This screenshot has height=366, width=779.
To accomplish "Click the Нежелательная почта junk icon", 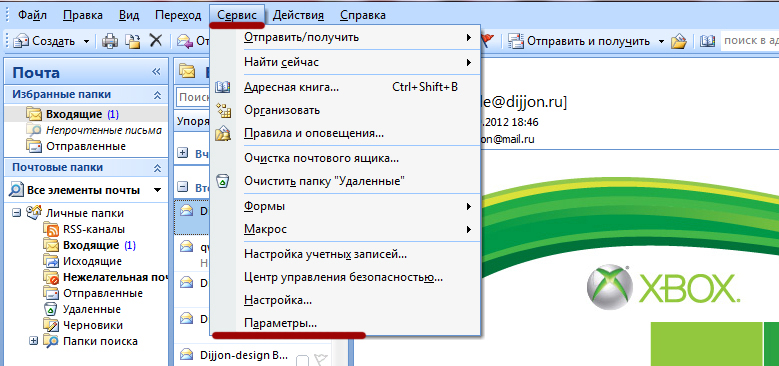I will point(51,277).
